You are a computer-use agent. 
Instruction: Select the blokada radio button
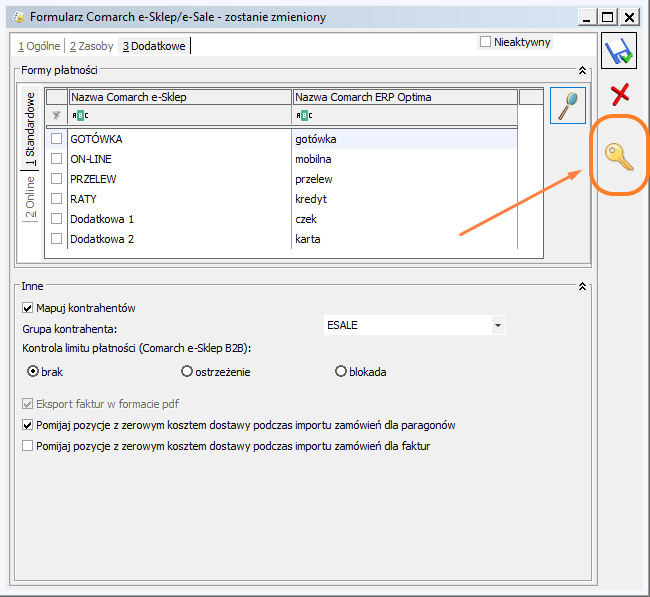coord(341,371)
